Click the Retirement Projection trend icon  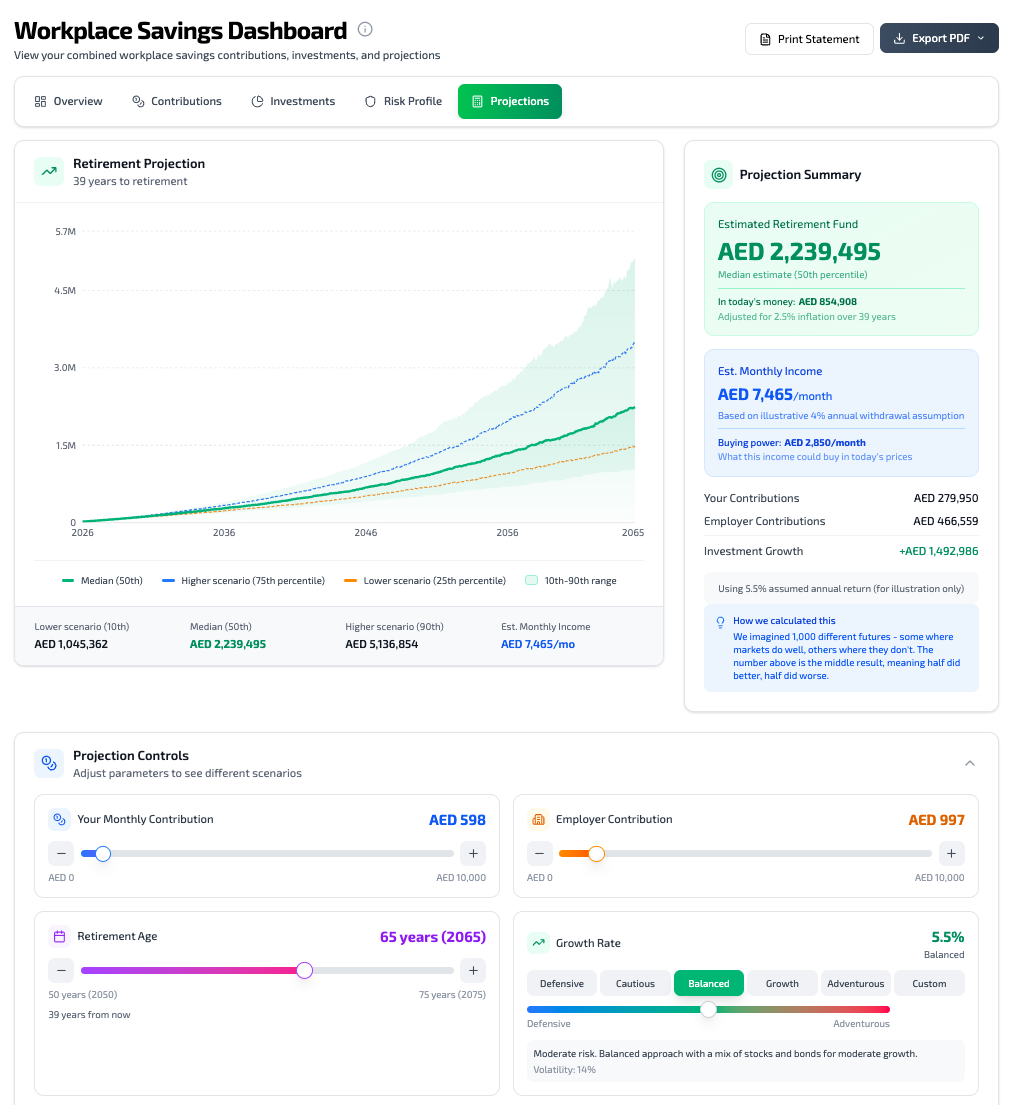[49, 171]
